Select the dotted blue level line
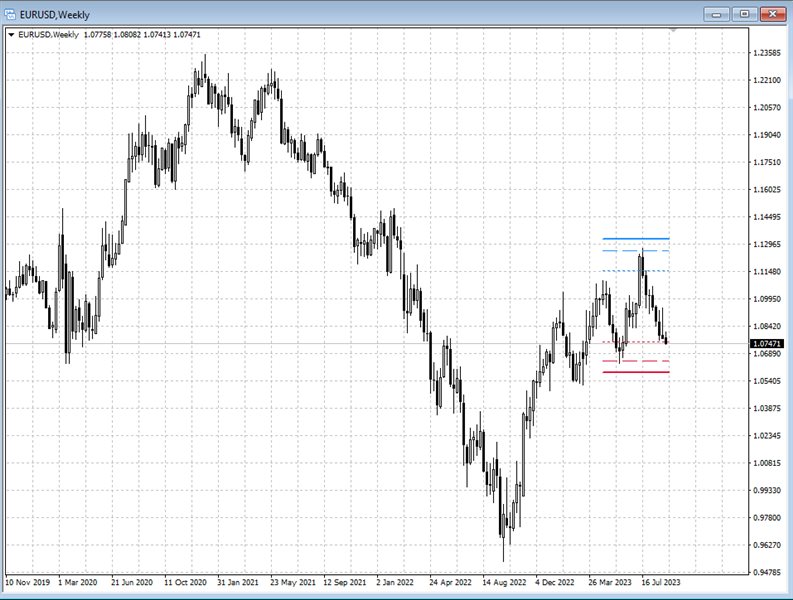This screenshot has height=600, width=793. (636, 271)
